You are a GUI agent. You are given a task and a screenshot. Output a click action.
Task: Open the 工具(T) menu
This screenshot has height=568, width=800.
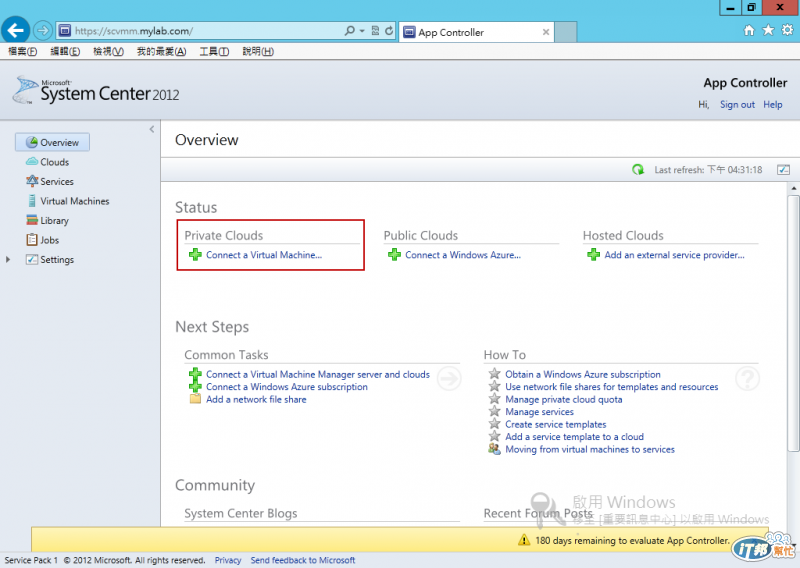(x=214, y=52)
